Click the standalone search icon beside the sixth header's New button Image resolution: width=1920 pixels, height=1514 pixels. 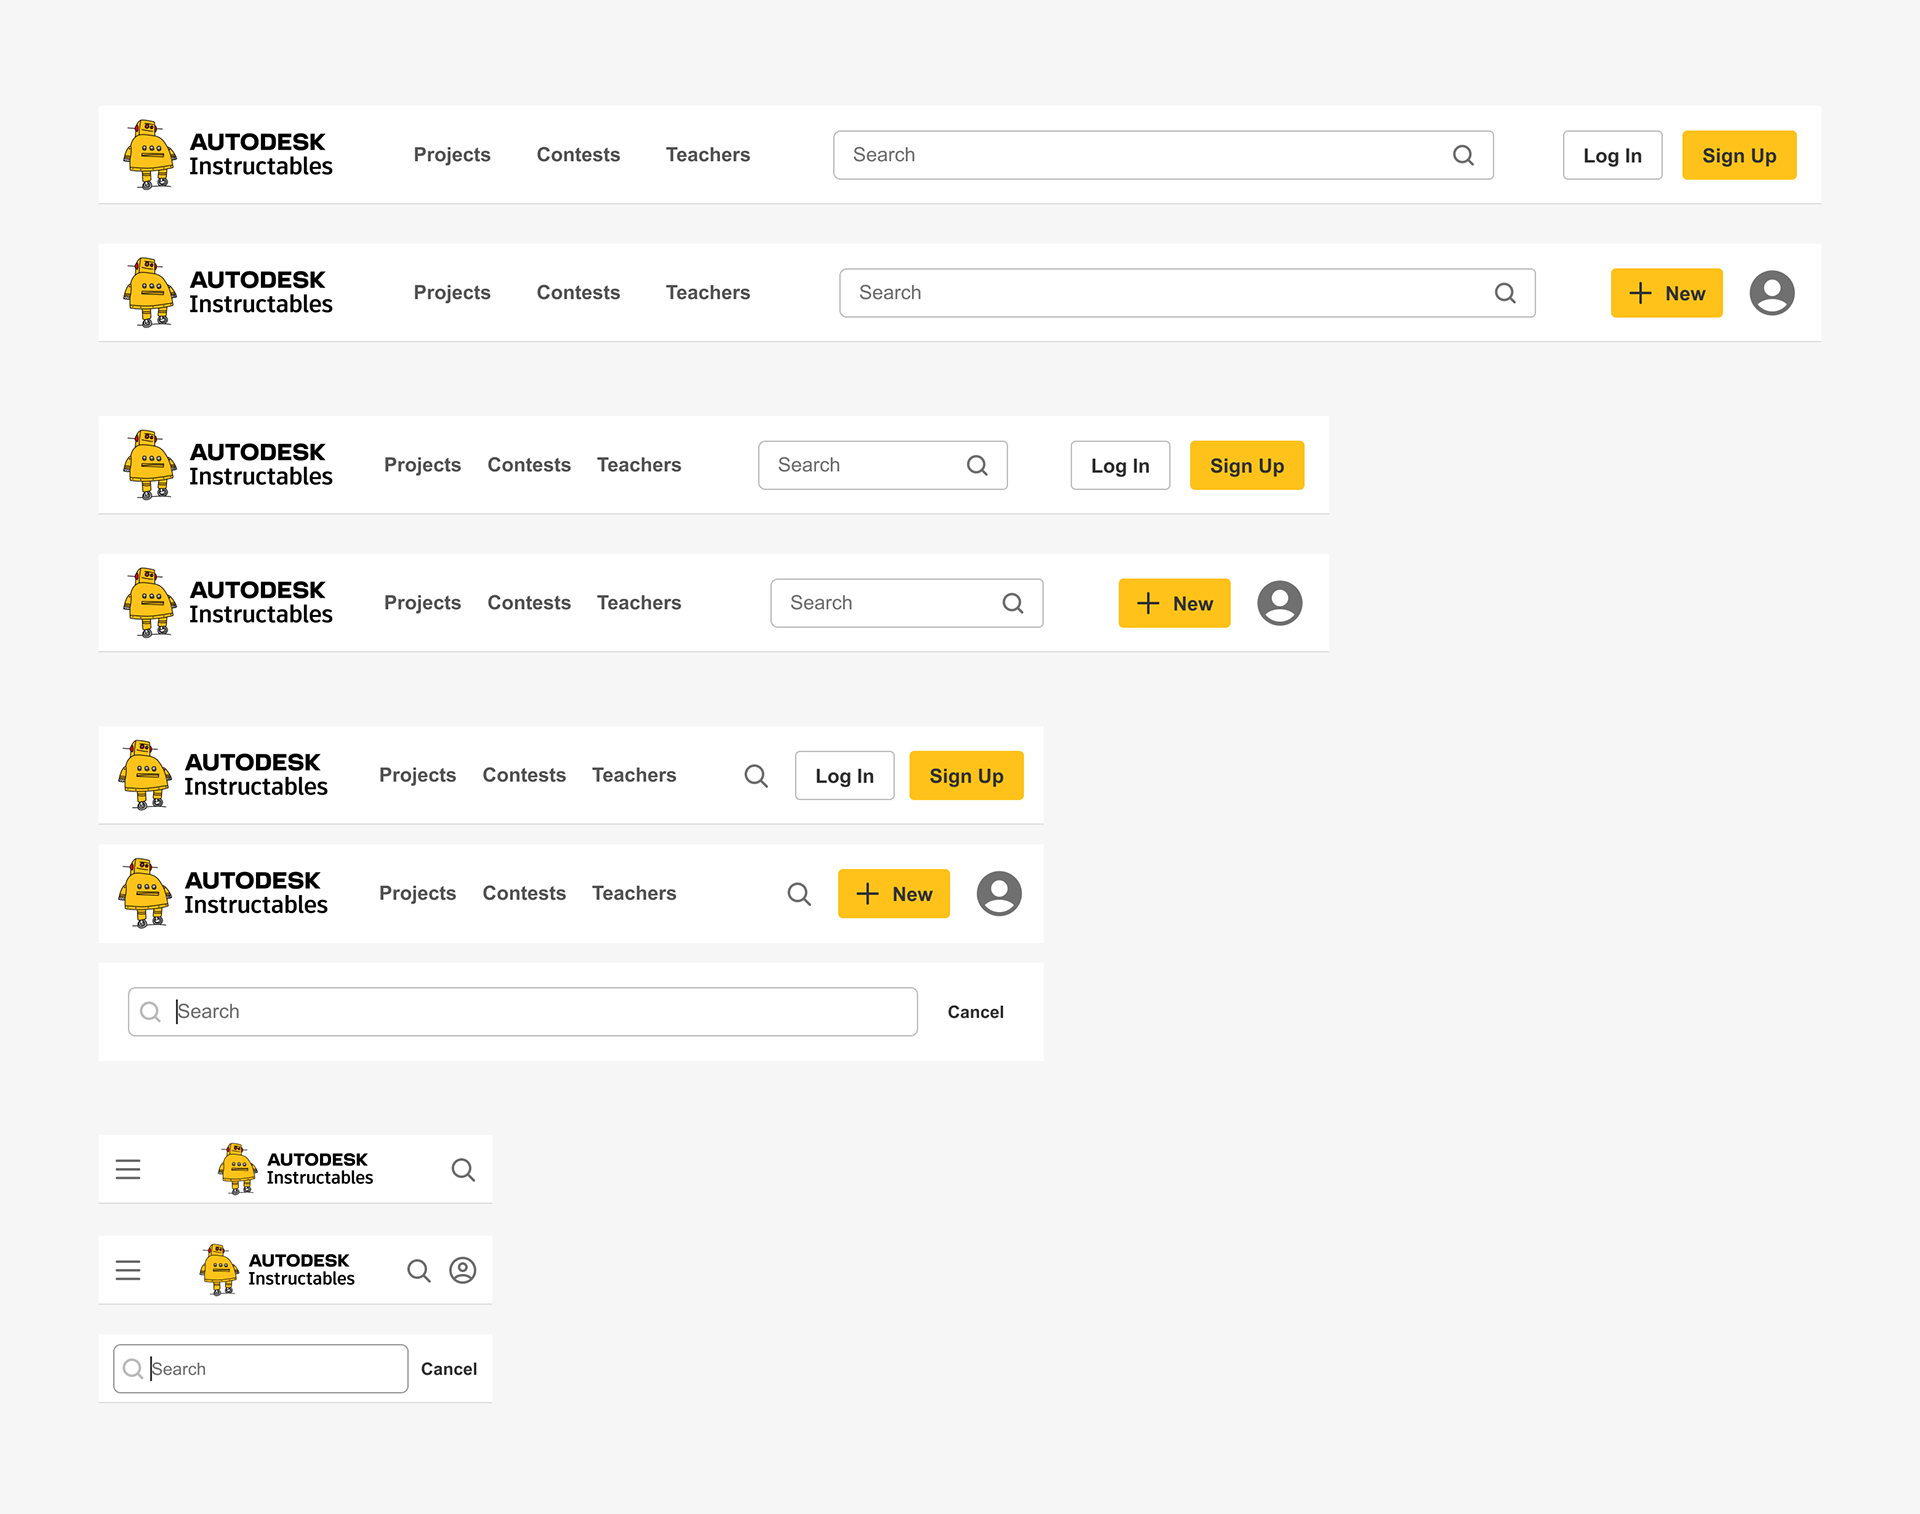[x=799, y=894]
